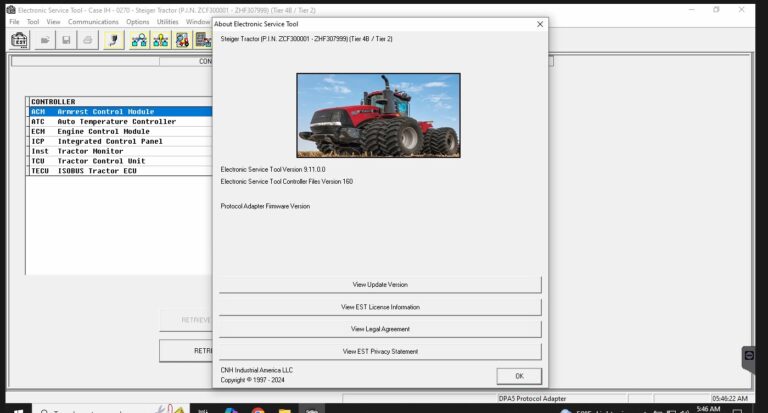
Task: Click the Windows taskbar clock showing 5:46 AM
Action: pyautogui.click(x=708, y=409)
